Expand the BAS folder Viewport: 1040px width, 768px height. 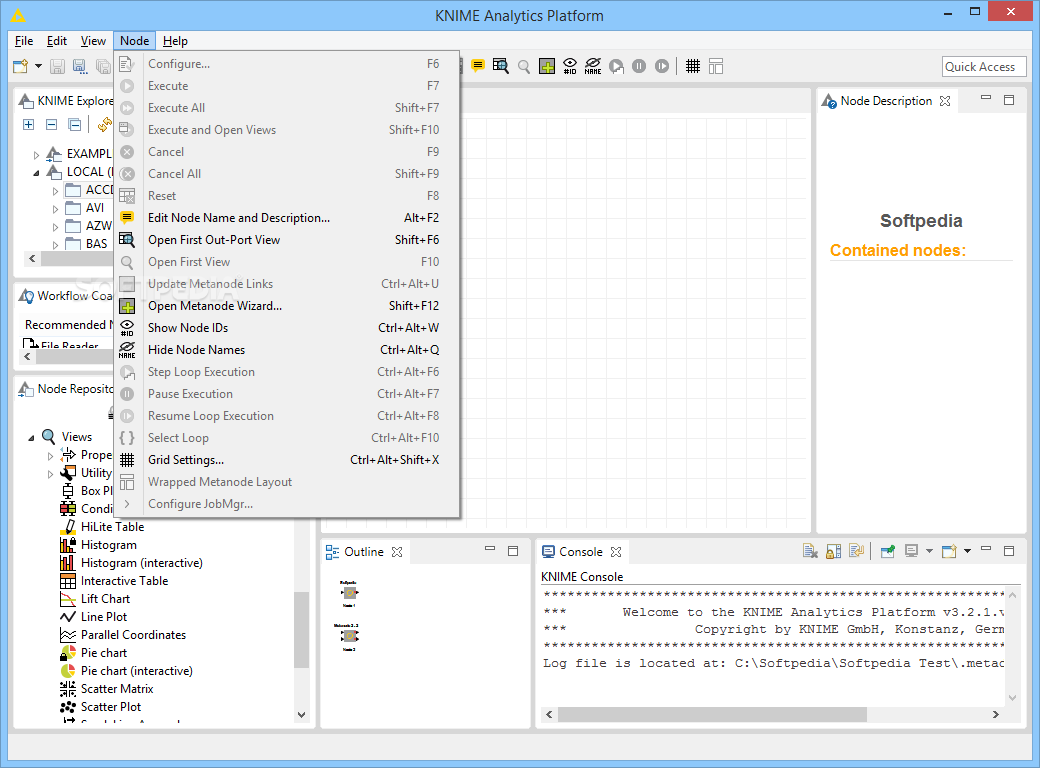tap(55, 244)
